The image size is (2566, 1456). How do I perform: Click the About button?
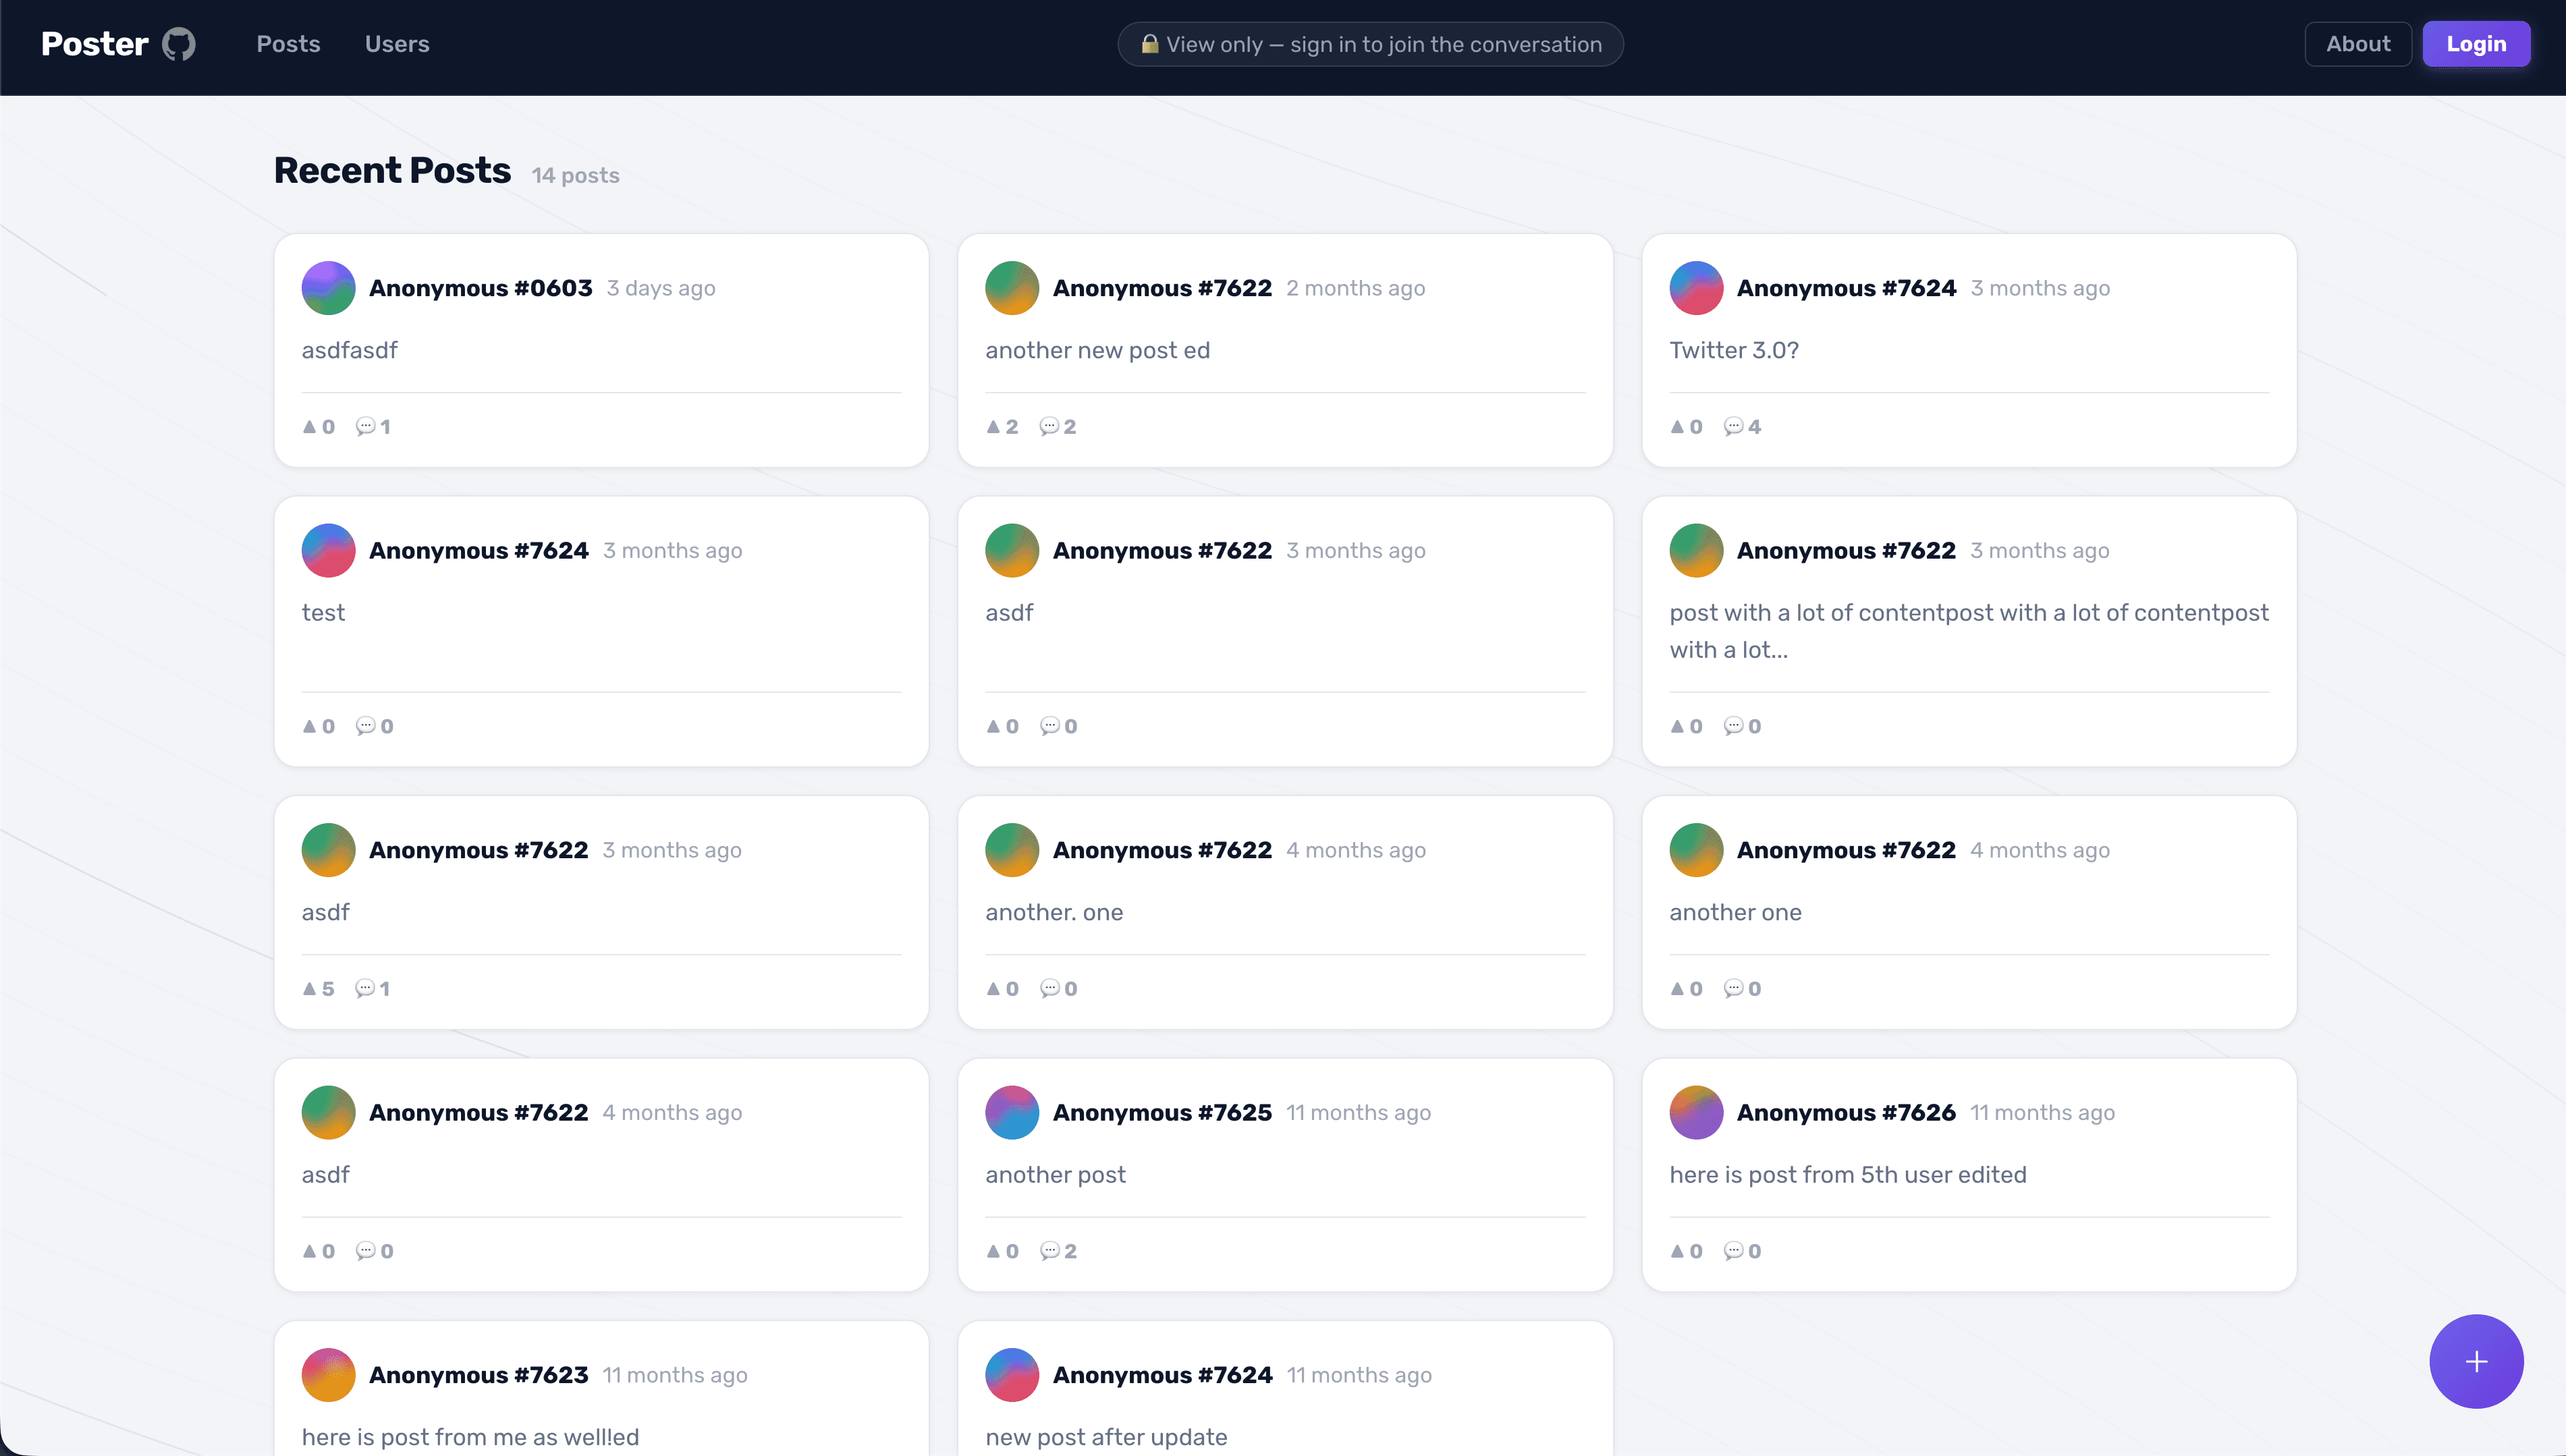pos(2358,44)
